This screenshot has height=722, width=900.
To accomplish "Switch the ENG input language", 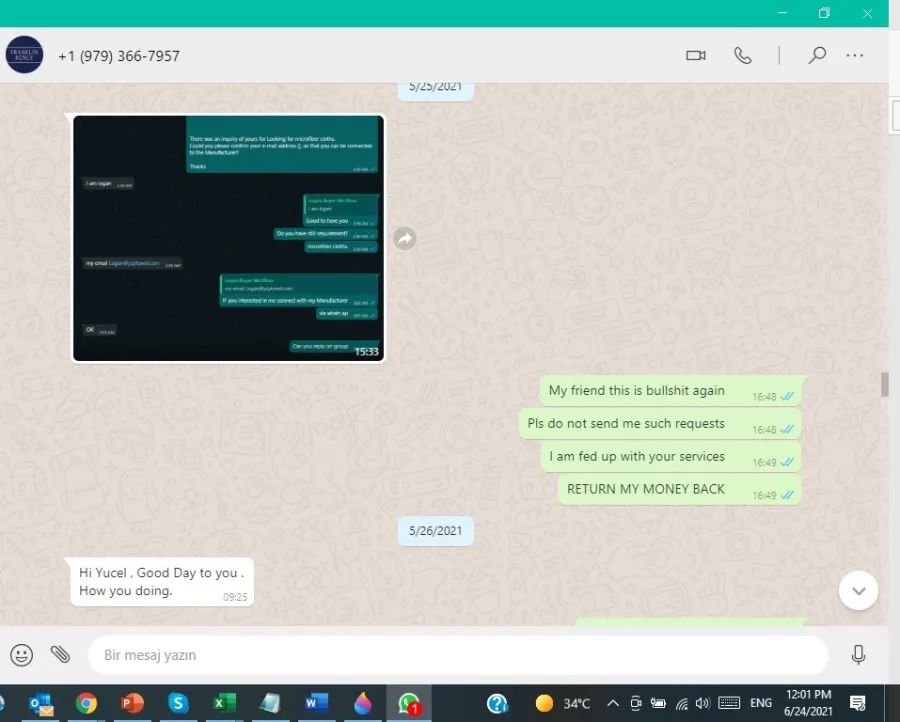I will click(x=761, y=703).
